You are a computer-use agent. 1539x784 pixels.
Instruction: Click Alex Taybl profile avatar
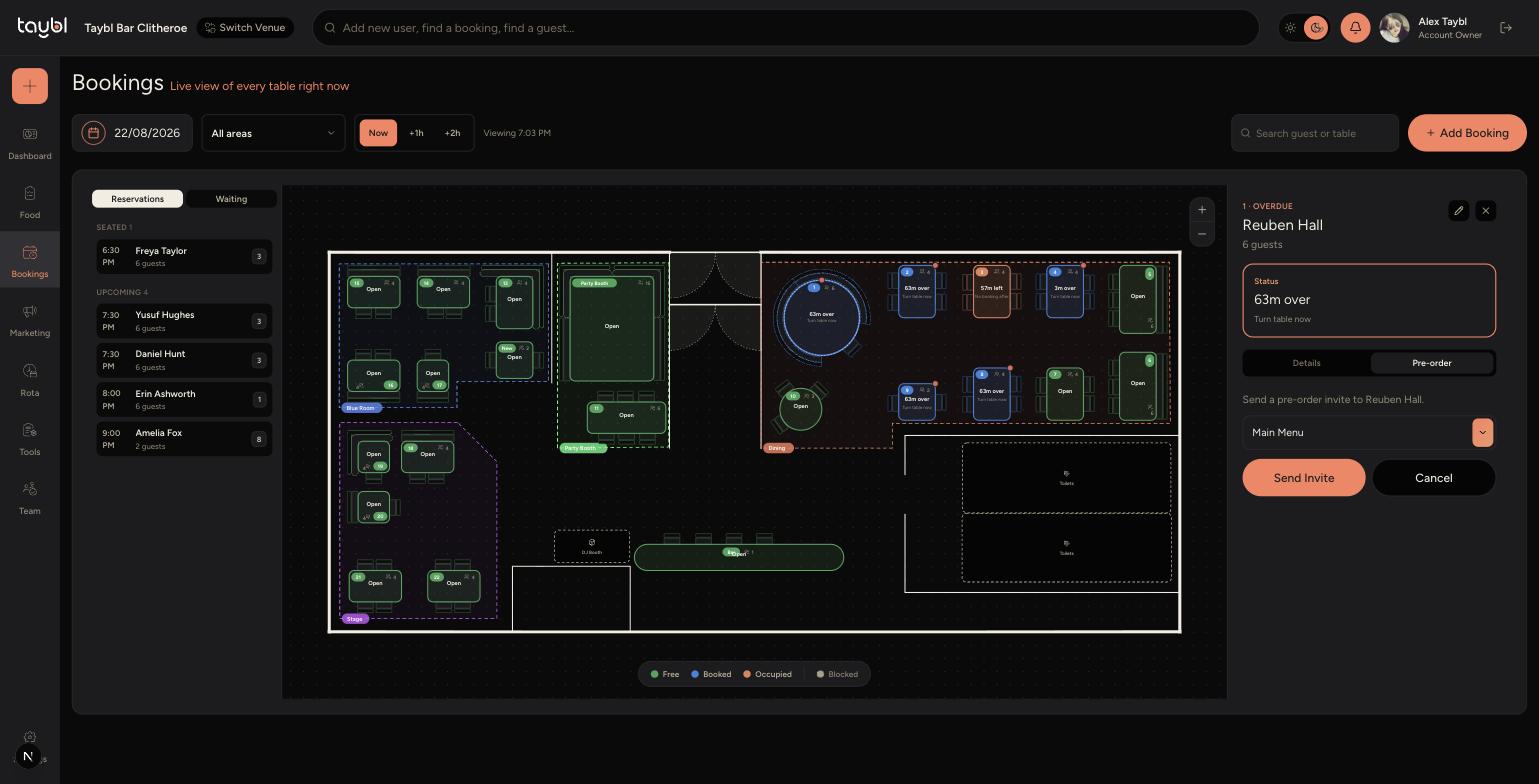click(x=1394, y=28)
